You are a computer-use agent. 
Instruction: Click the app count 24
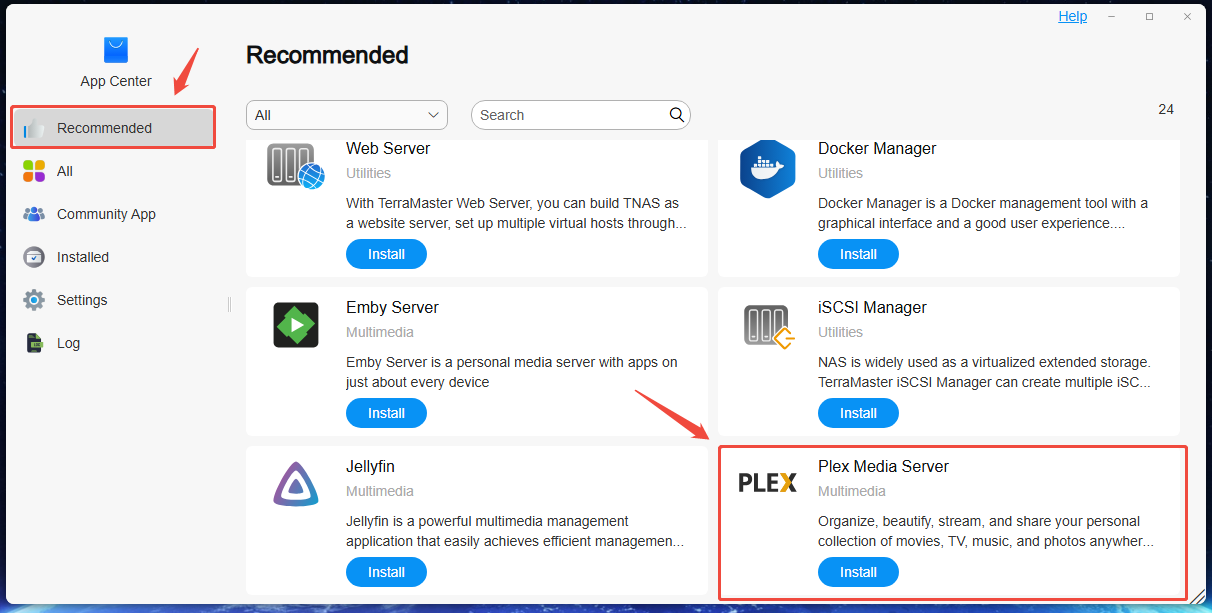tap(1166, 109)
